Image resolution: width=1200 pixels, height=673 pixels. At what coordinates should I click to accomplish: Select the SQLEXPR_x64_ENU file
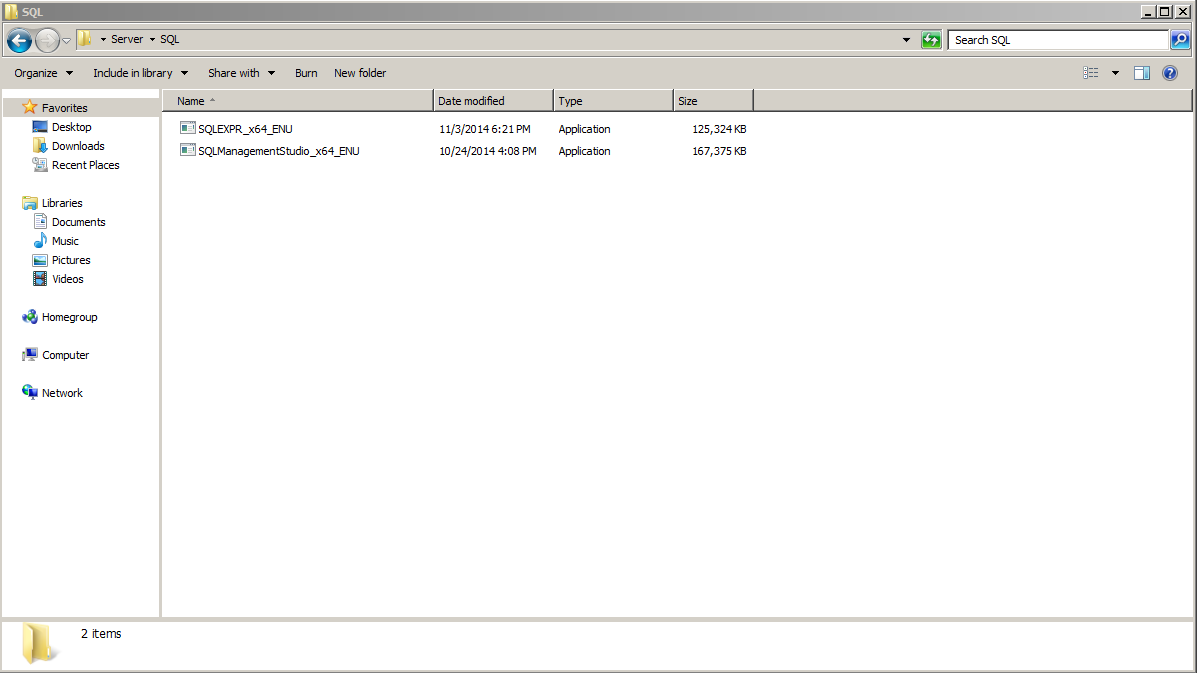point(245,129)
